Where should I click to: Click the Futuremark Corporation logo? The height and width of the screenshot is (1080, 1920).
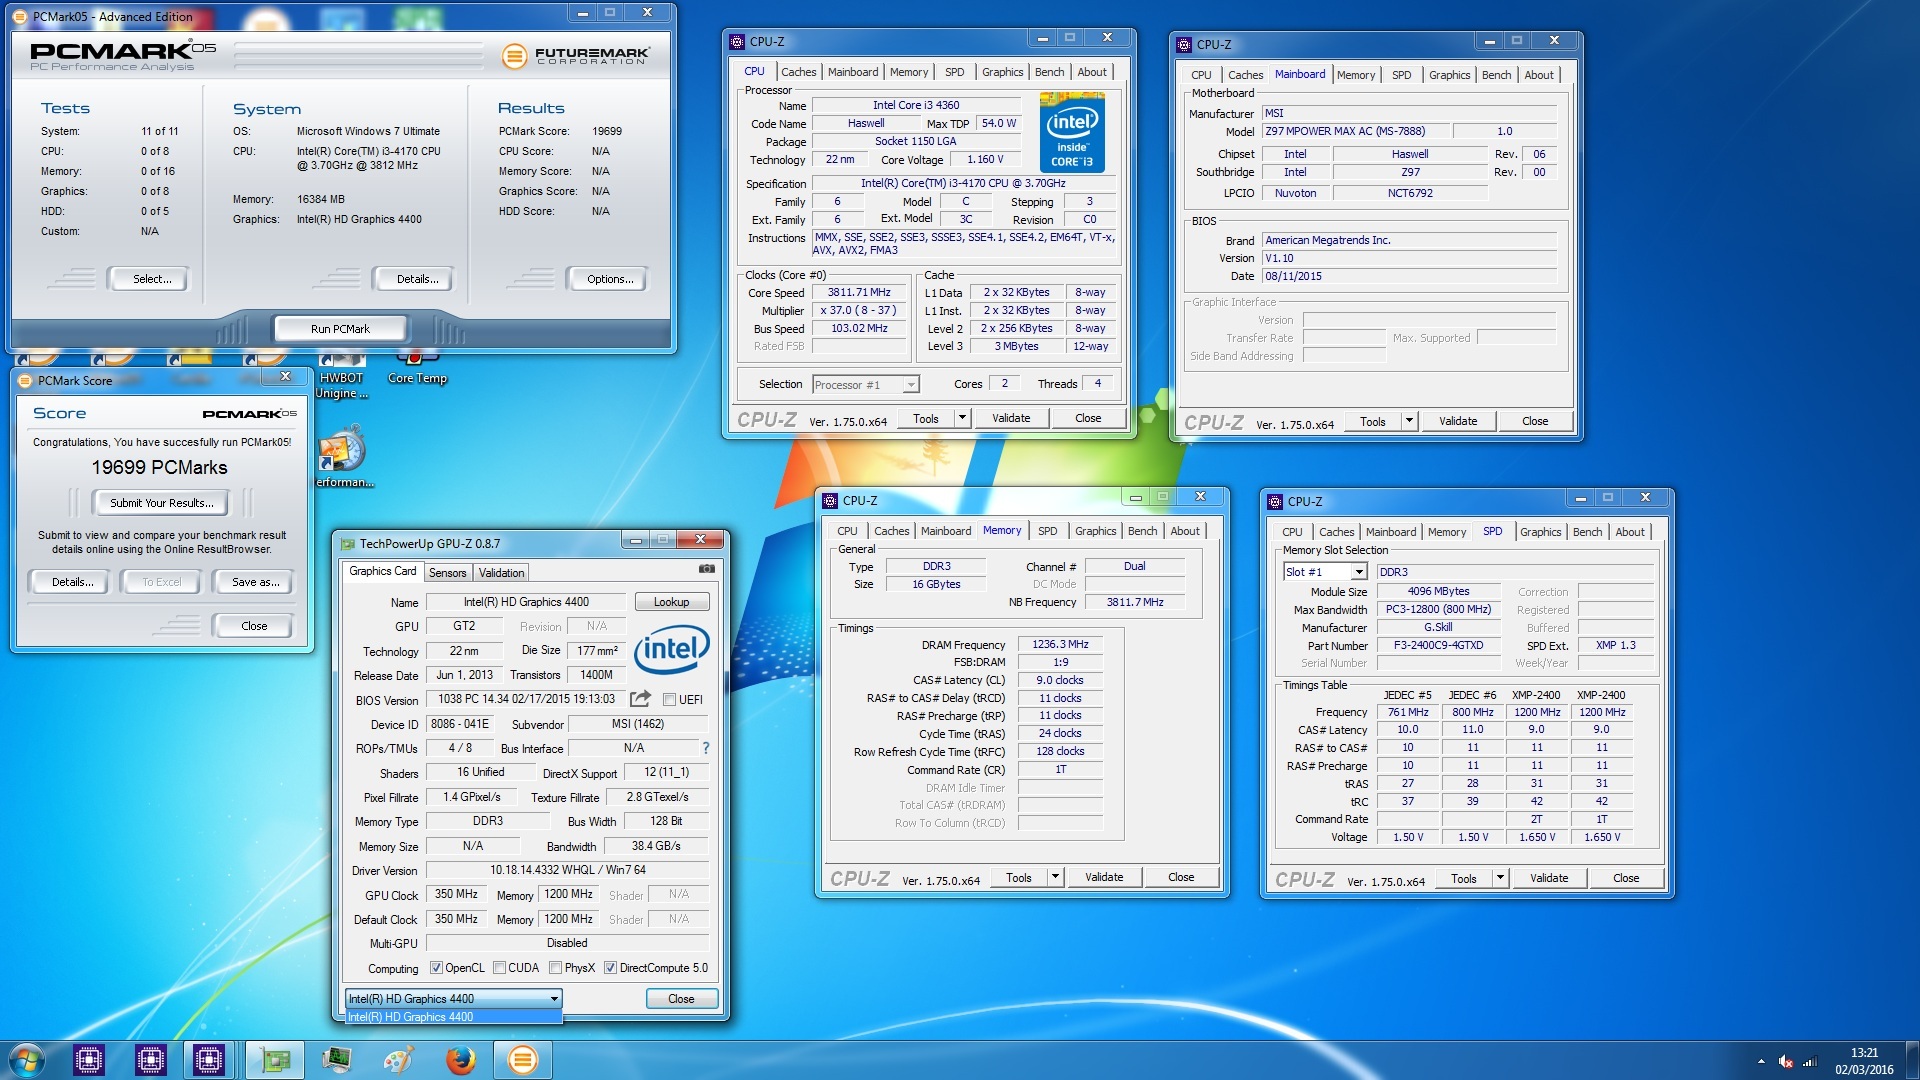click(x=575, y=56)
